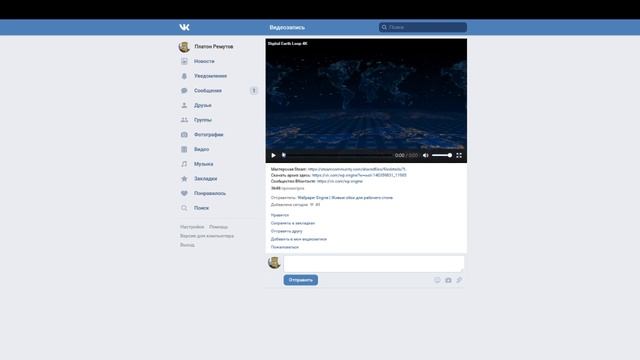Click Сохранить в закладках
Viewport: 640px width, 360px height.
pyautogui.click(x=293, y=223)
